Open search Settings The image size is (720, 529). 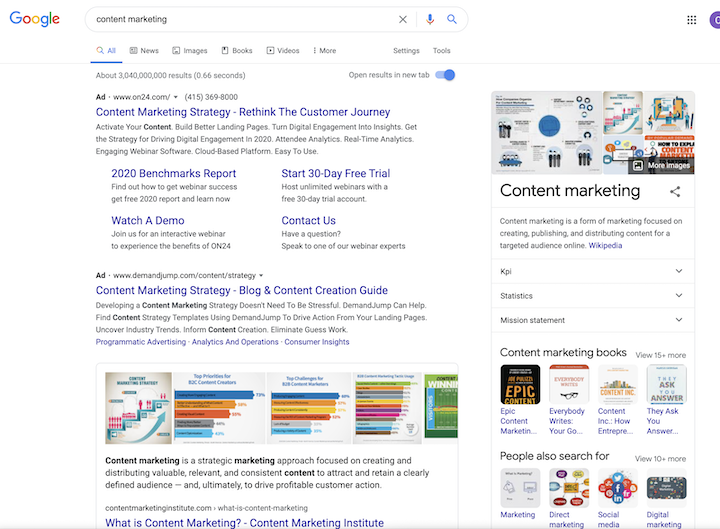(x=406, y=51)
